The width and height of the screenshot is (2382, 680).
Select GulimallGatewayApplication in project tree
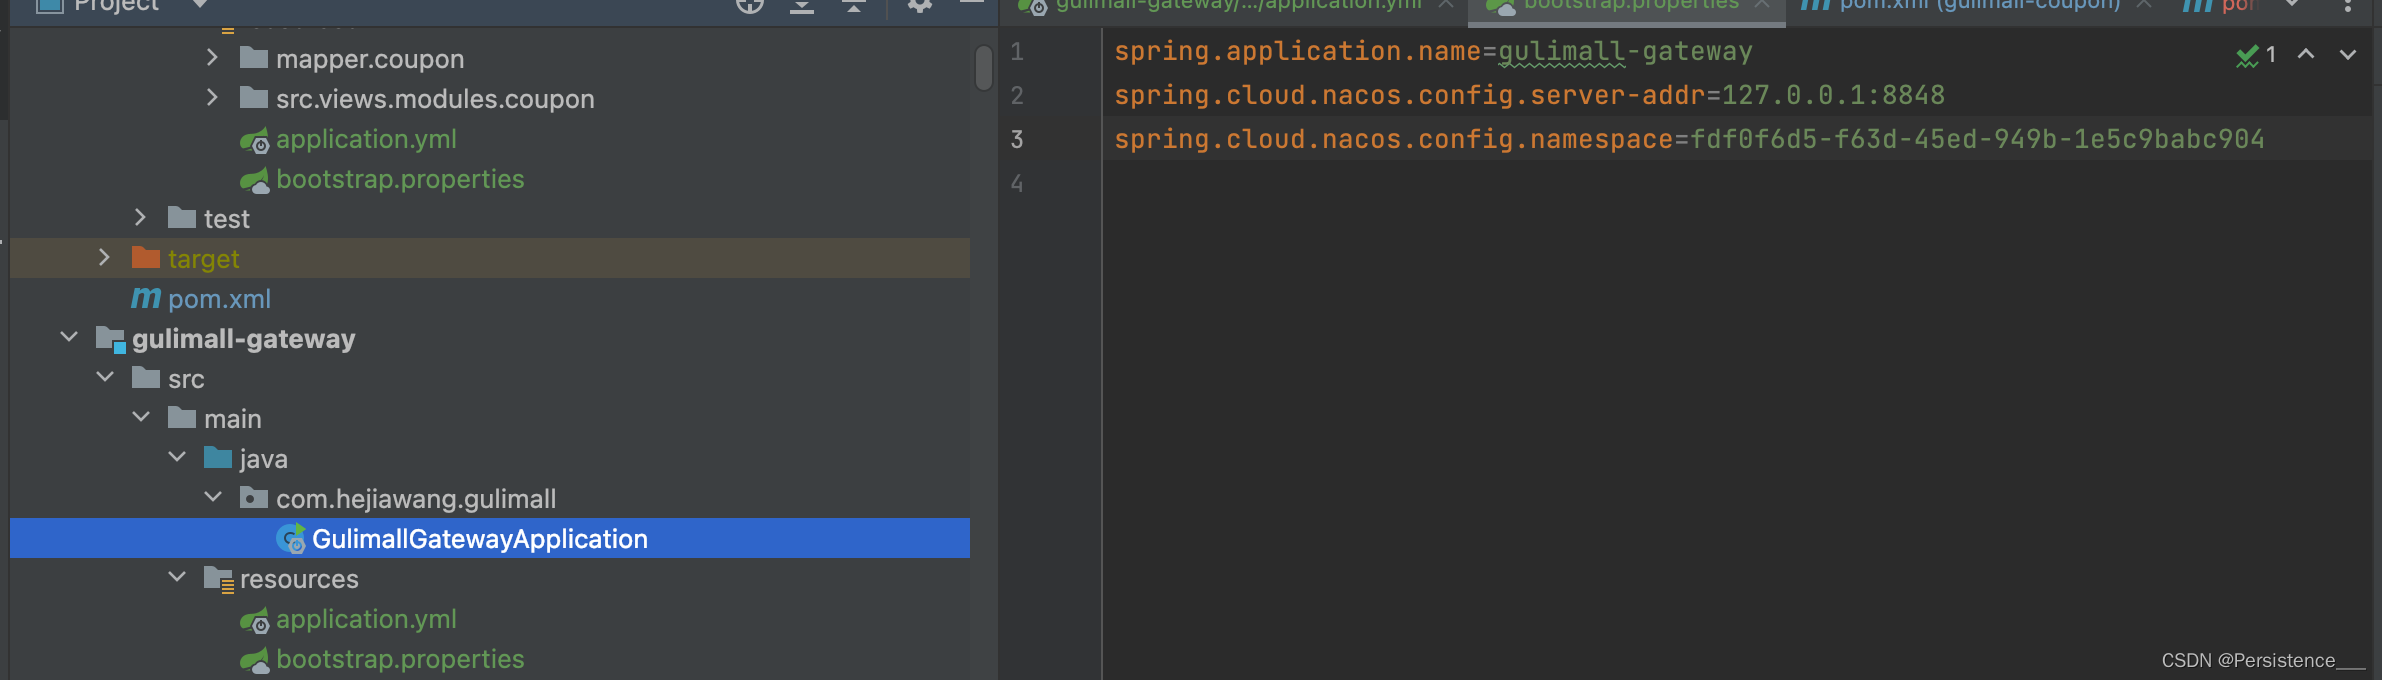click(480, 539)
